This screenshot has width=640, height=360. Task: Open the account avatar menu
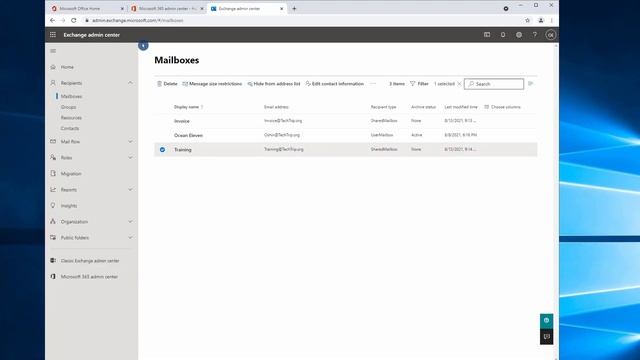click(551, 35)
